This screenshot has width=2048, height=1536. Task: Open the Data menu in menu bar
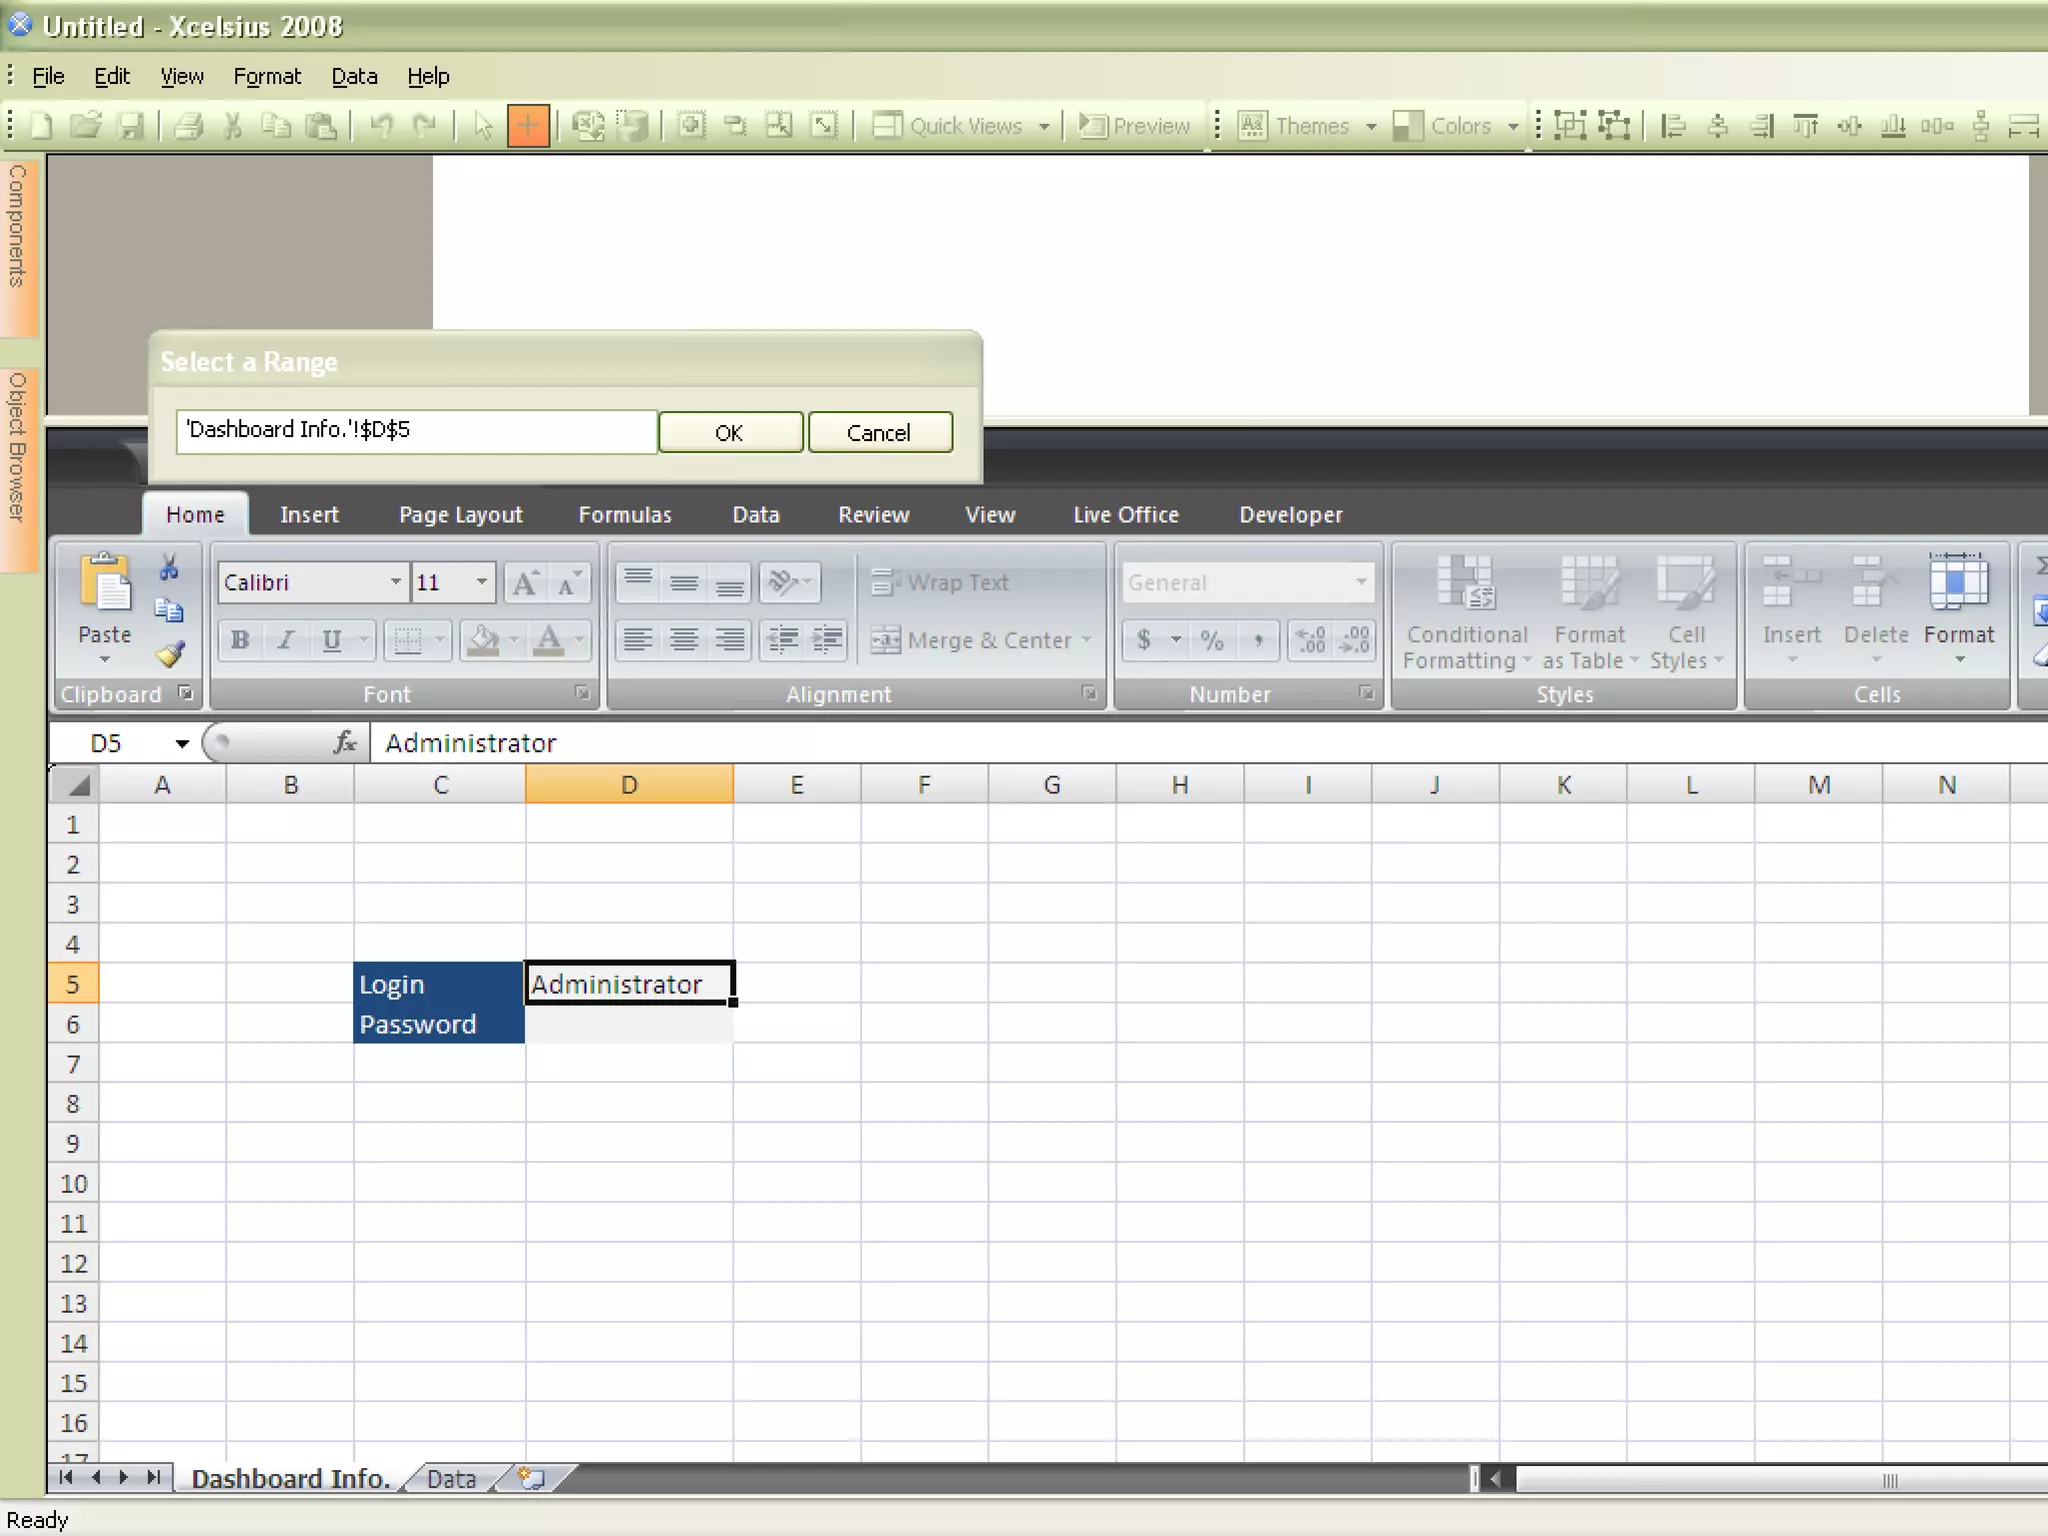tap(354, 76)
